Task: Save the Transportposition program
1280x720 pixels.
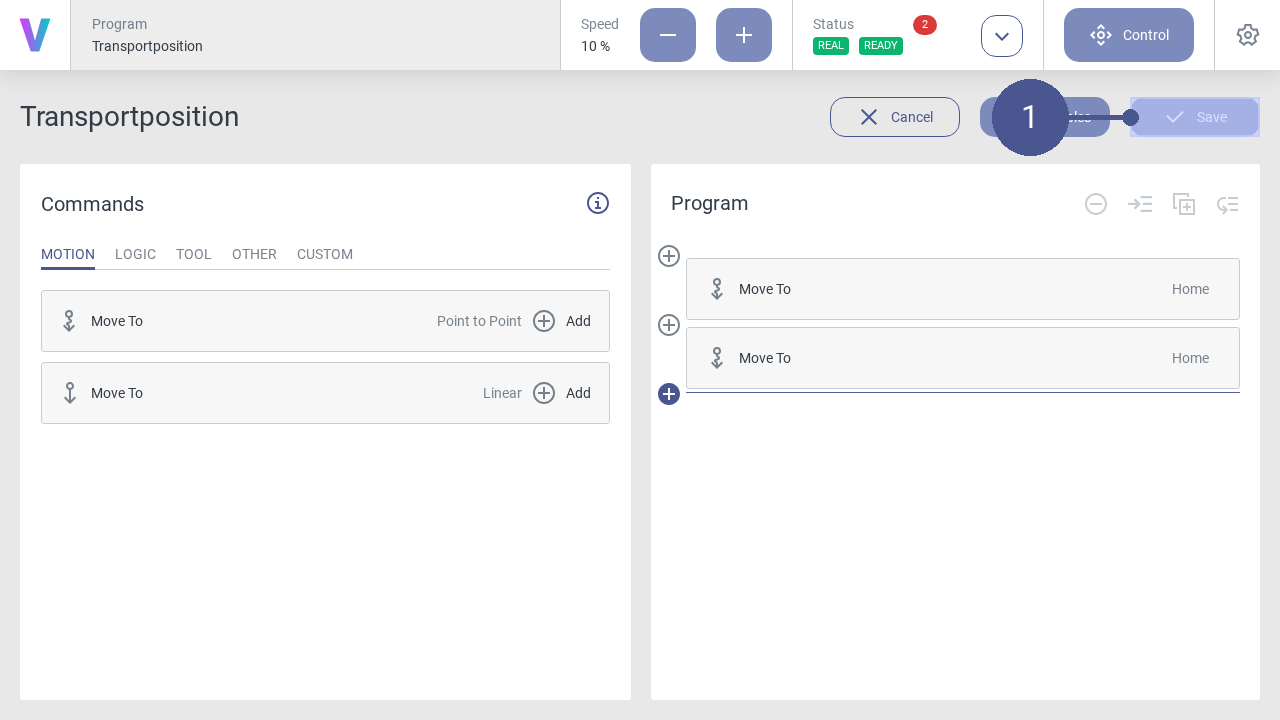Action: 1194,117
